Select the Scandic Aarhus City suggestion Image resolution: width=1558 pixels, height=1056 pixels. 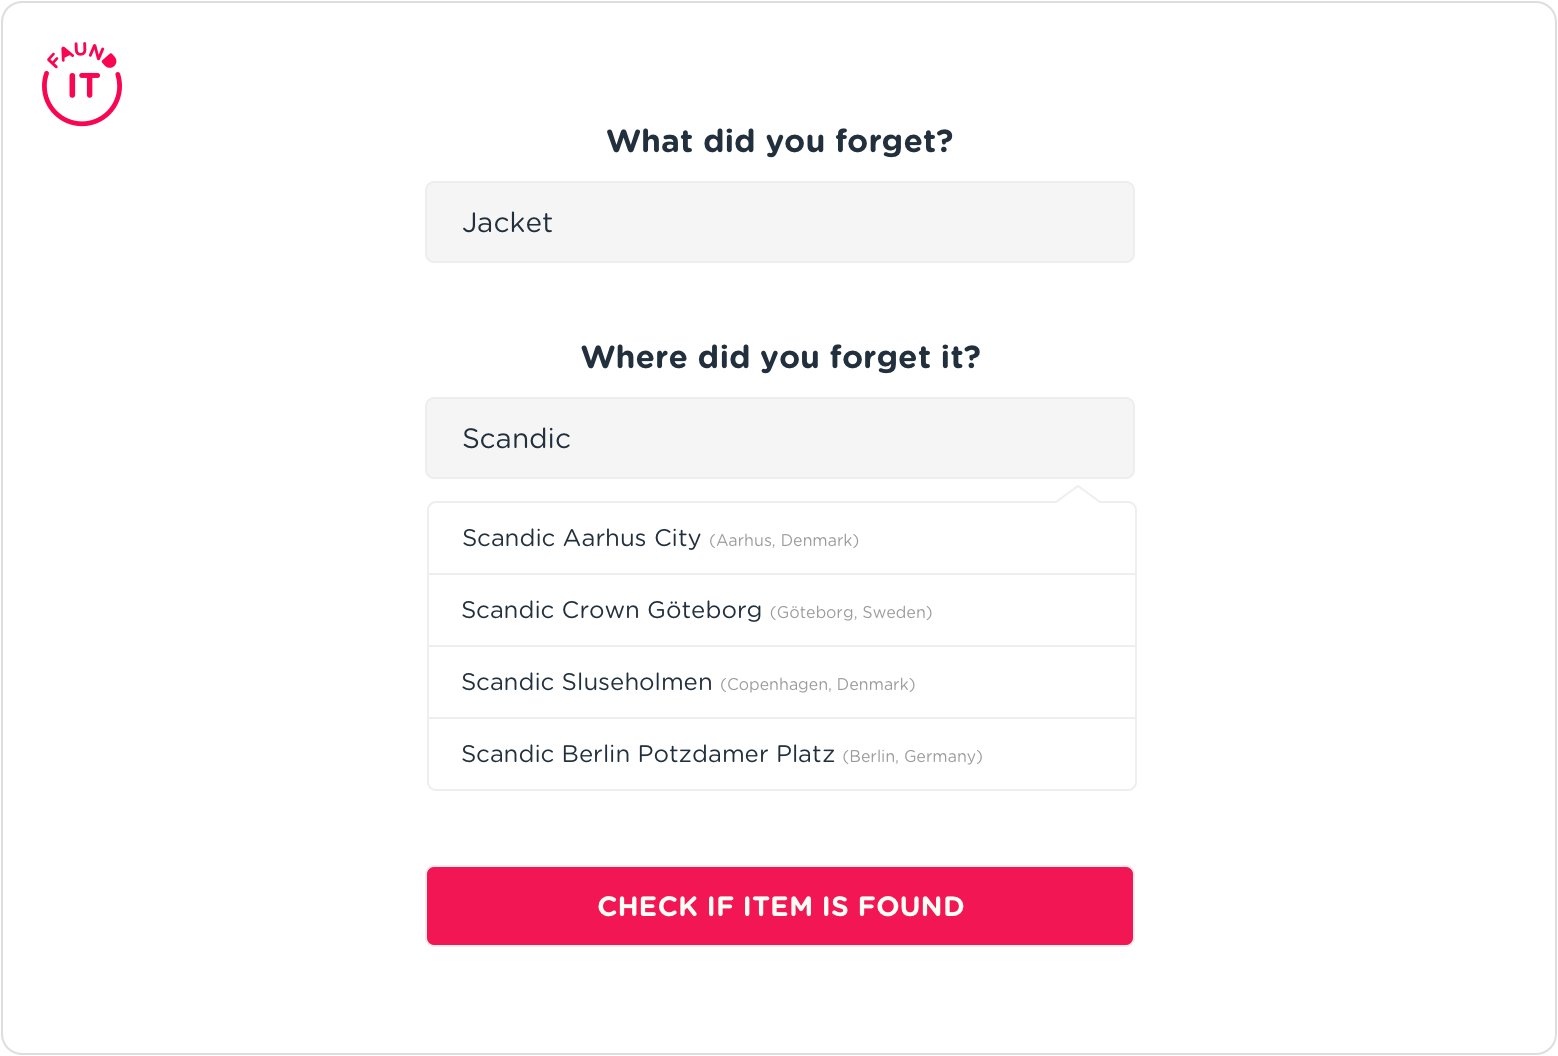click(x=581, y=538)
